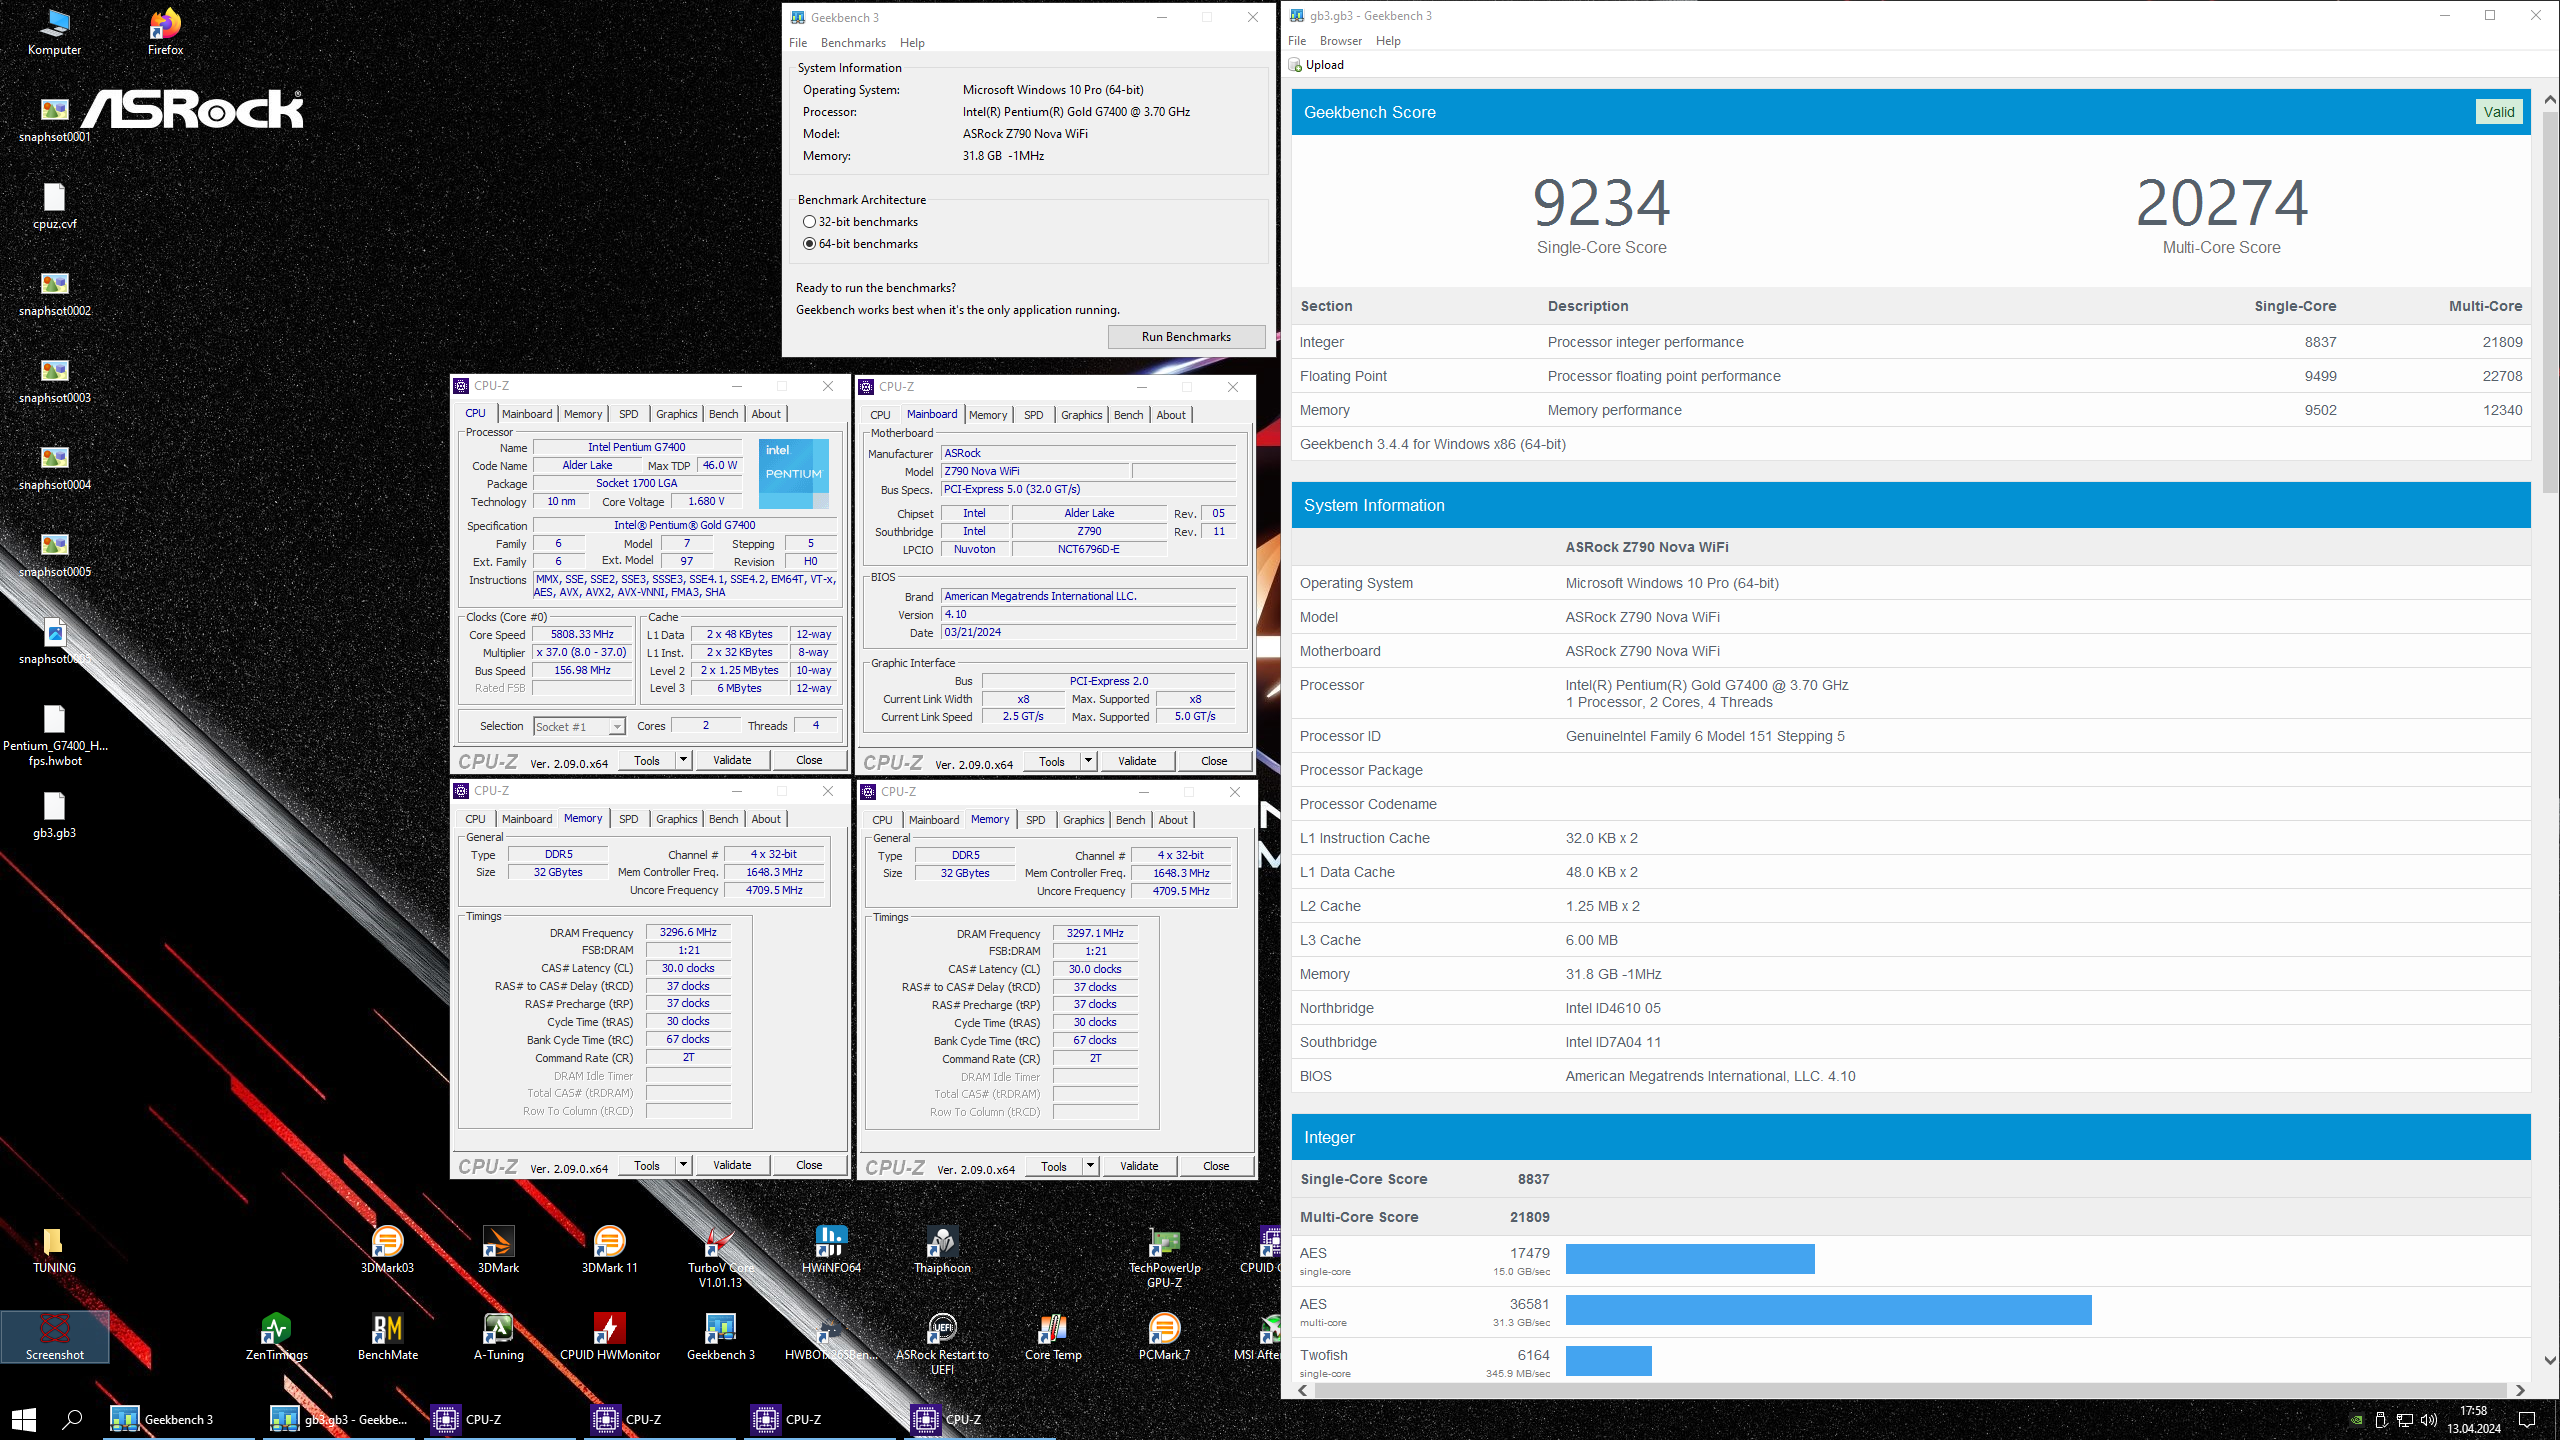2560x1440 pixels.
Task: Open the snaphsot0003 image file
Action: click(x=54, y=381)
